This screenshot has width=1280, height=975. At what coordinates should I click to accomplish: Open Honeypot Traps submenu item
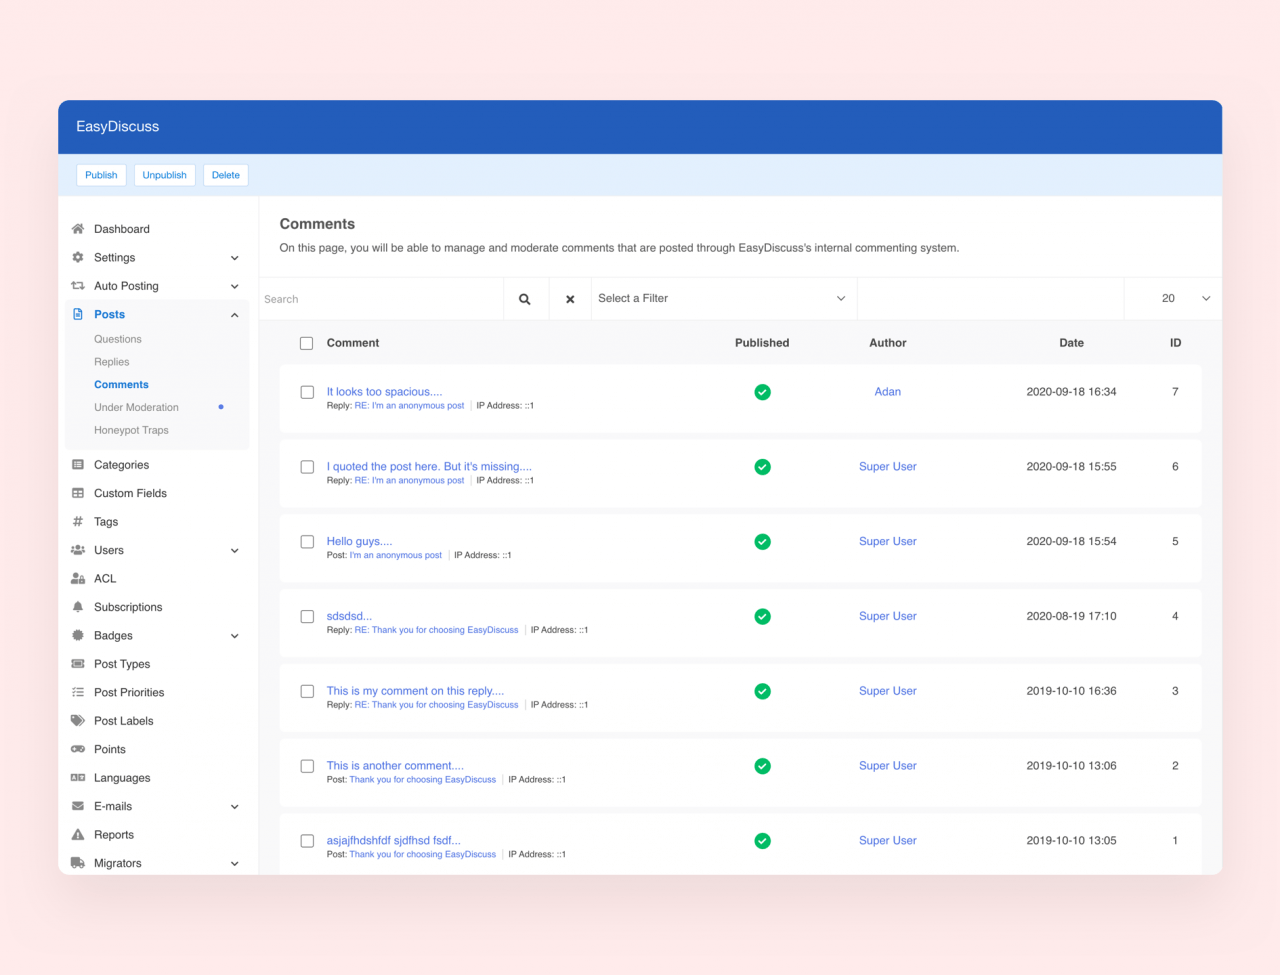click(131, 430)
